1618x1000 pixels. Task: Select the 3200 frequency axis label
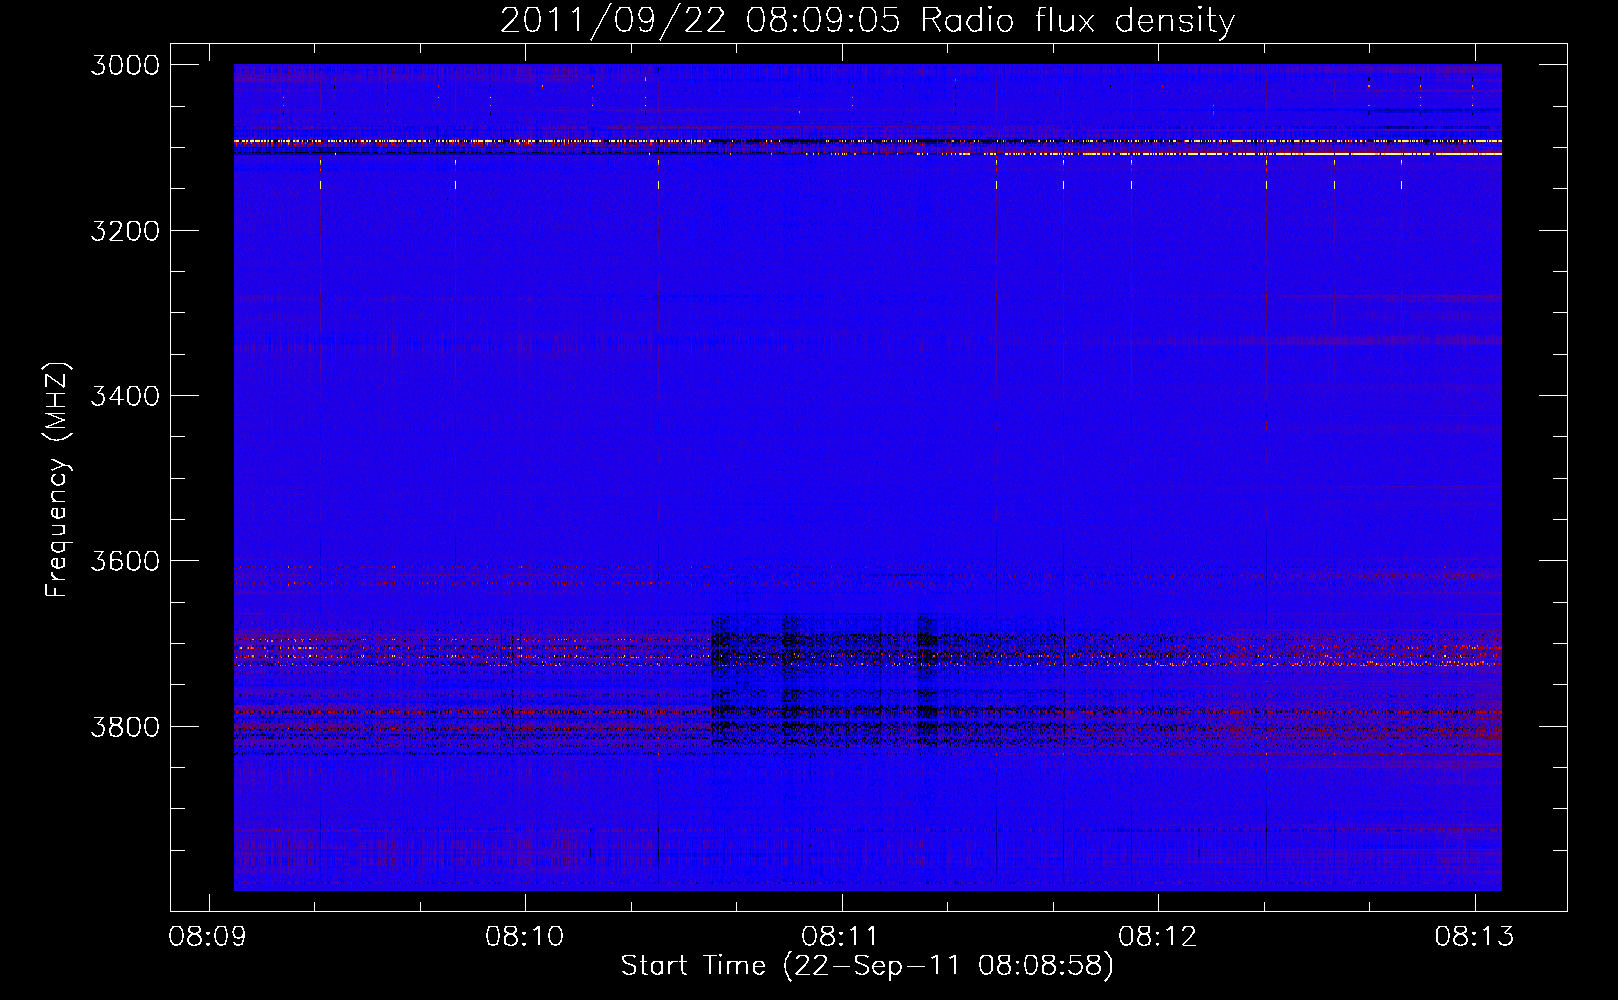[125, 231]
